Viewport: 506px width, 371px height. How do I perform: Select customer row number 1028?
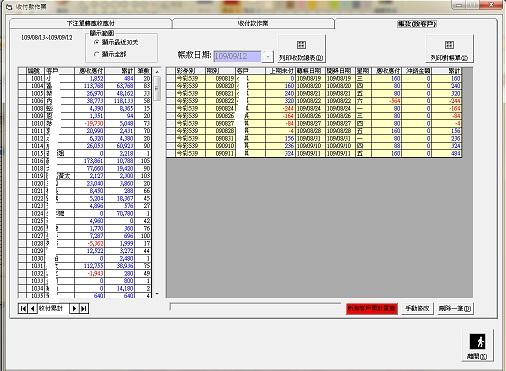coord(85,243)
